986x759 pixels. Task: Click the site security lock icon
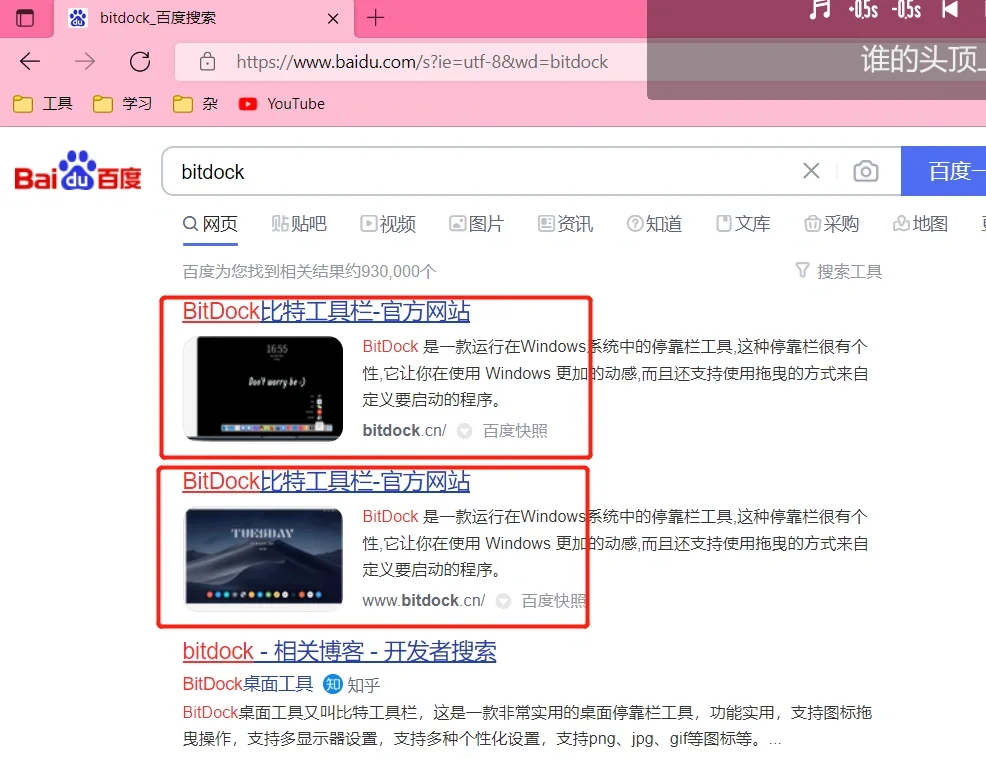pyautogui.click(x=207, y=61)
